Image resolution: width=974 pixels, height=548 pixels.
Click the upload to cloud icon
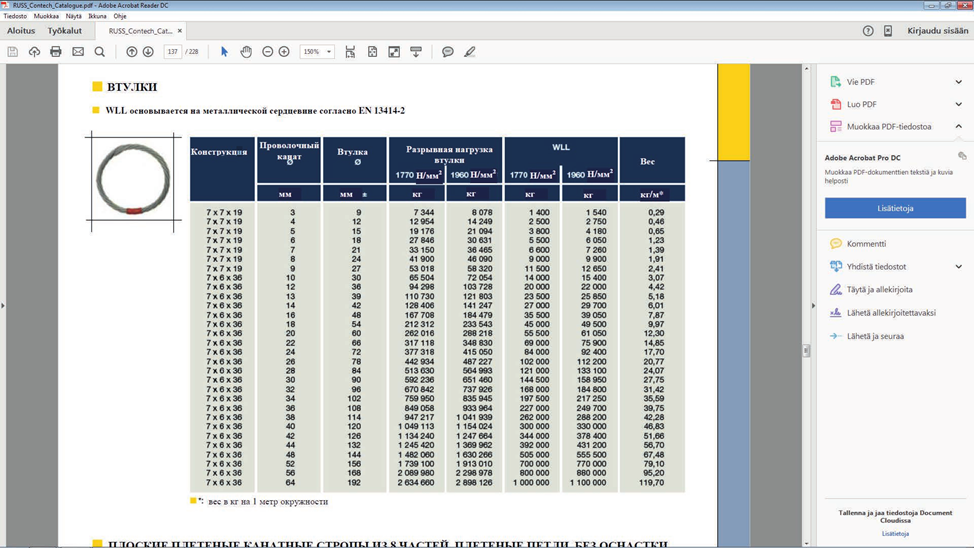(x=34, y=52)
